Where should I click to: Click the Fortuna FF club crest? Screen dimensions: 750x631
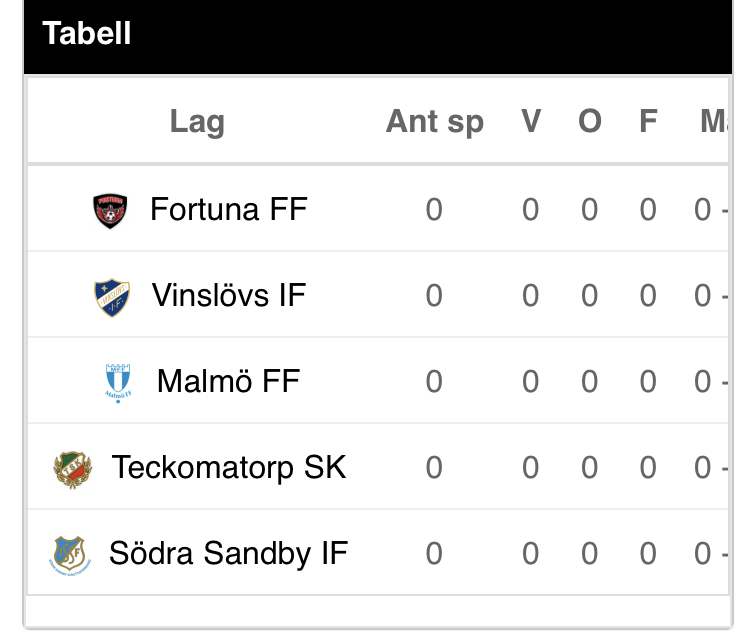click(110, 210)
